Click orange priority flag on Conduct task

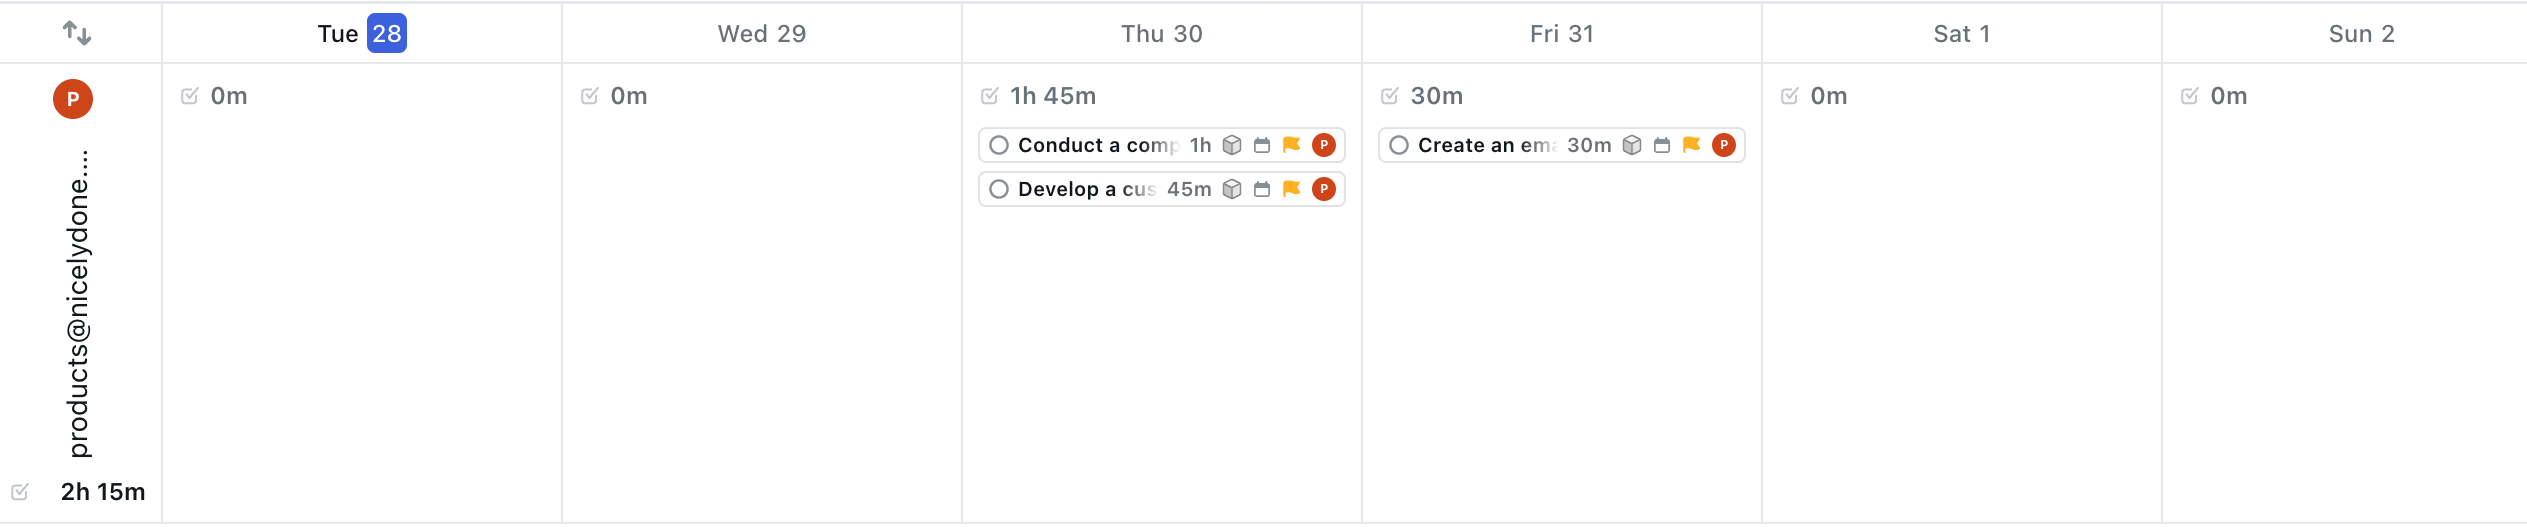pos(1292,145)
